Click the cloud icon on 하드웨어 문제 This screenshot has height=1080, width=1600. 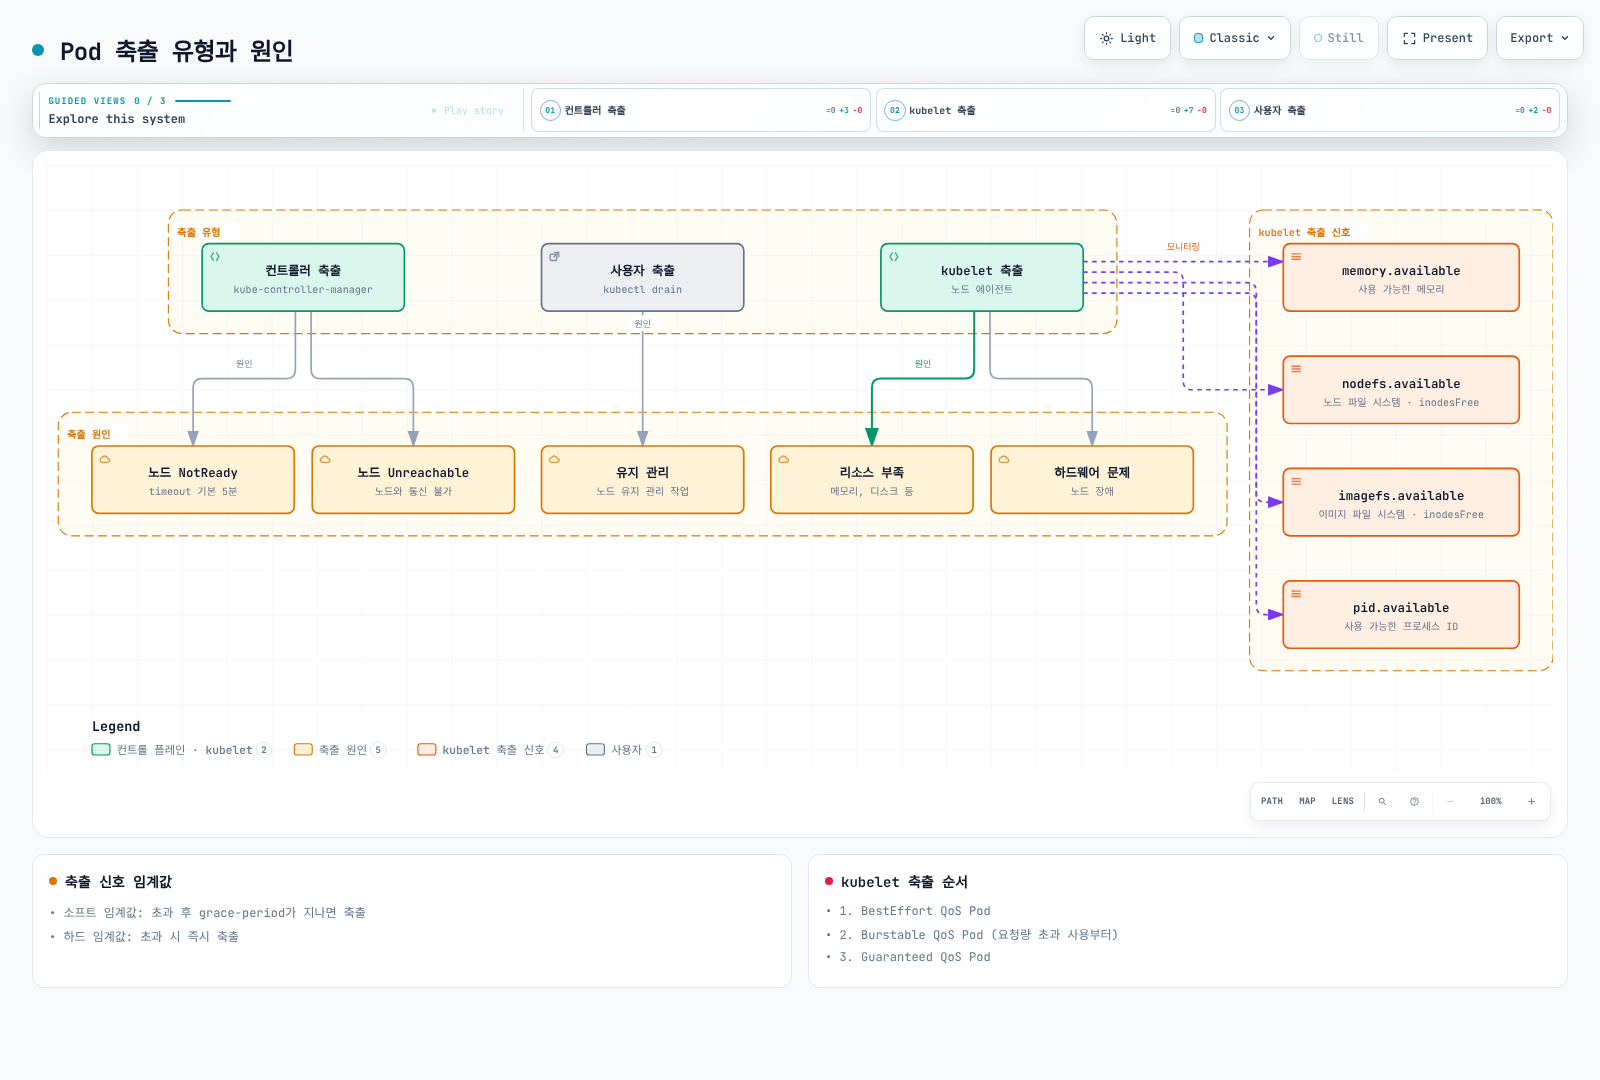pos(1004,460)
